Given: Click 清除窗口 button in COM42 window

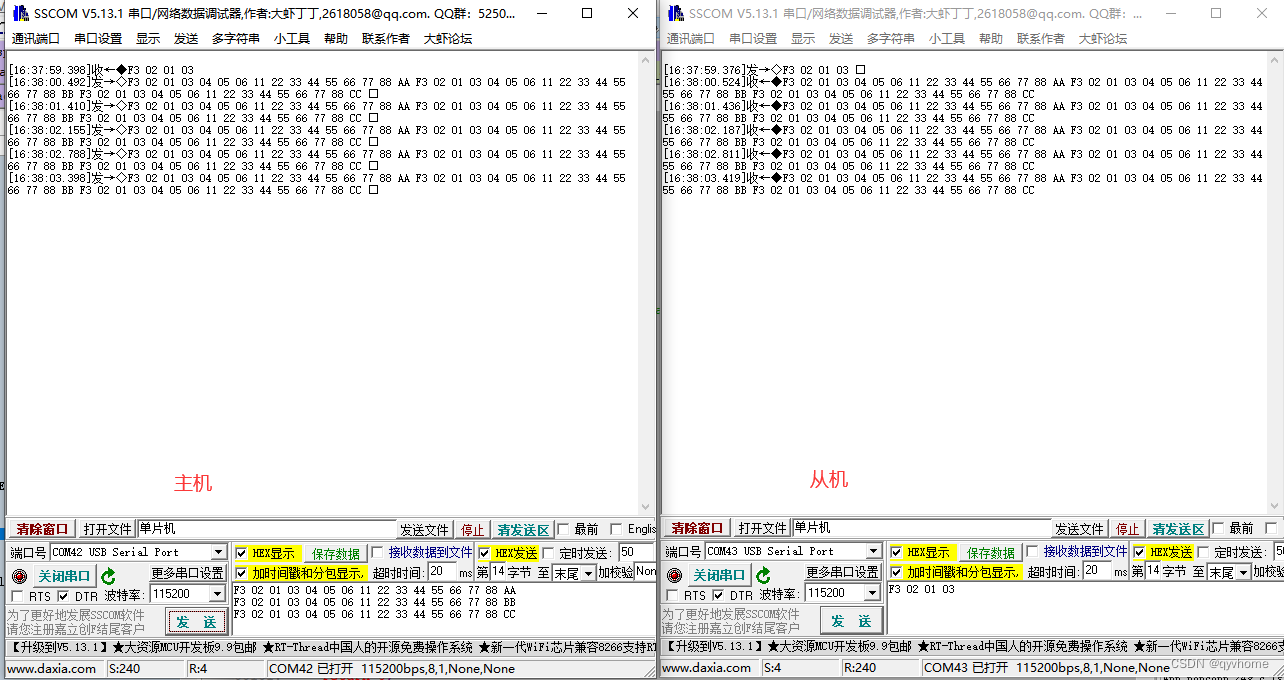Looking at the screenshot, I should [x=42, y=529].
